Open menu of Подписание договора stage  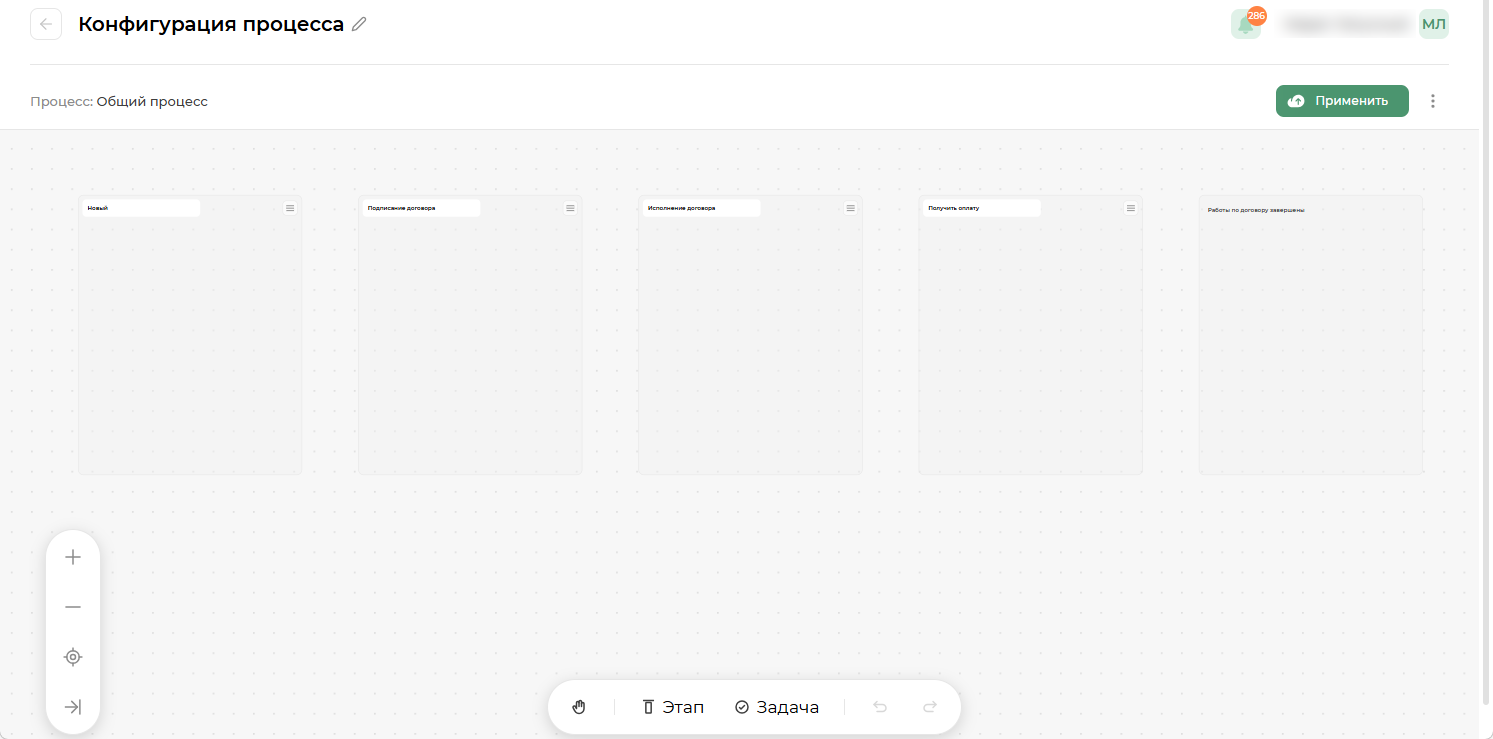[x=570, y=208]
